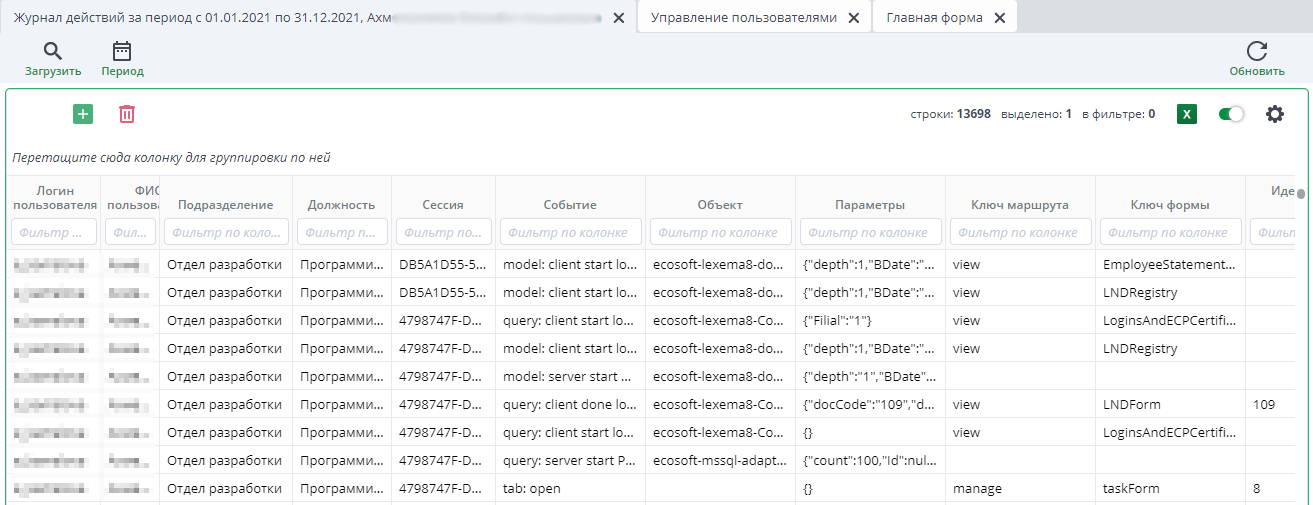The height and width of the screenshot is (505, 1313).
Task: Click the vertical scrollbar handle of table
Action: (x=1301, y=196)
